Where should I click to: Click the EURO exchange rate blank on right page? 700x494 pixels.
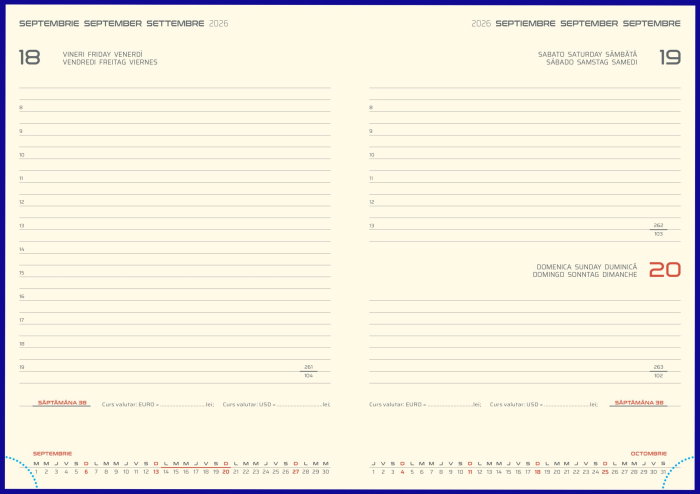(450, 405)
